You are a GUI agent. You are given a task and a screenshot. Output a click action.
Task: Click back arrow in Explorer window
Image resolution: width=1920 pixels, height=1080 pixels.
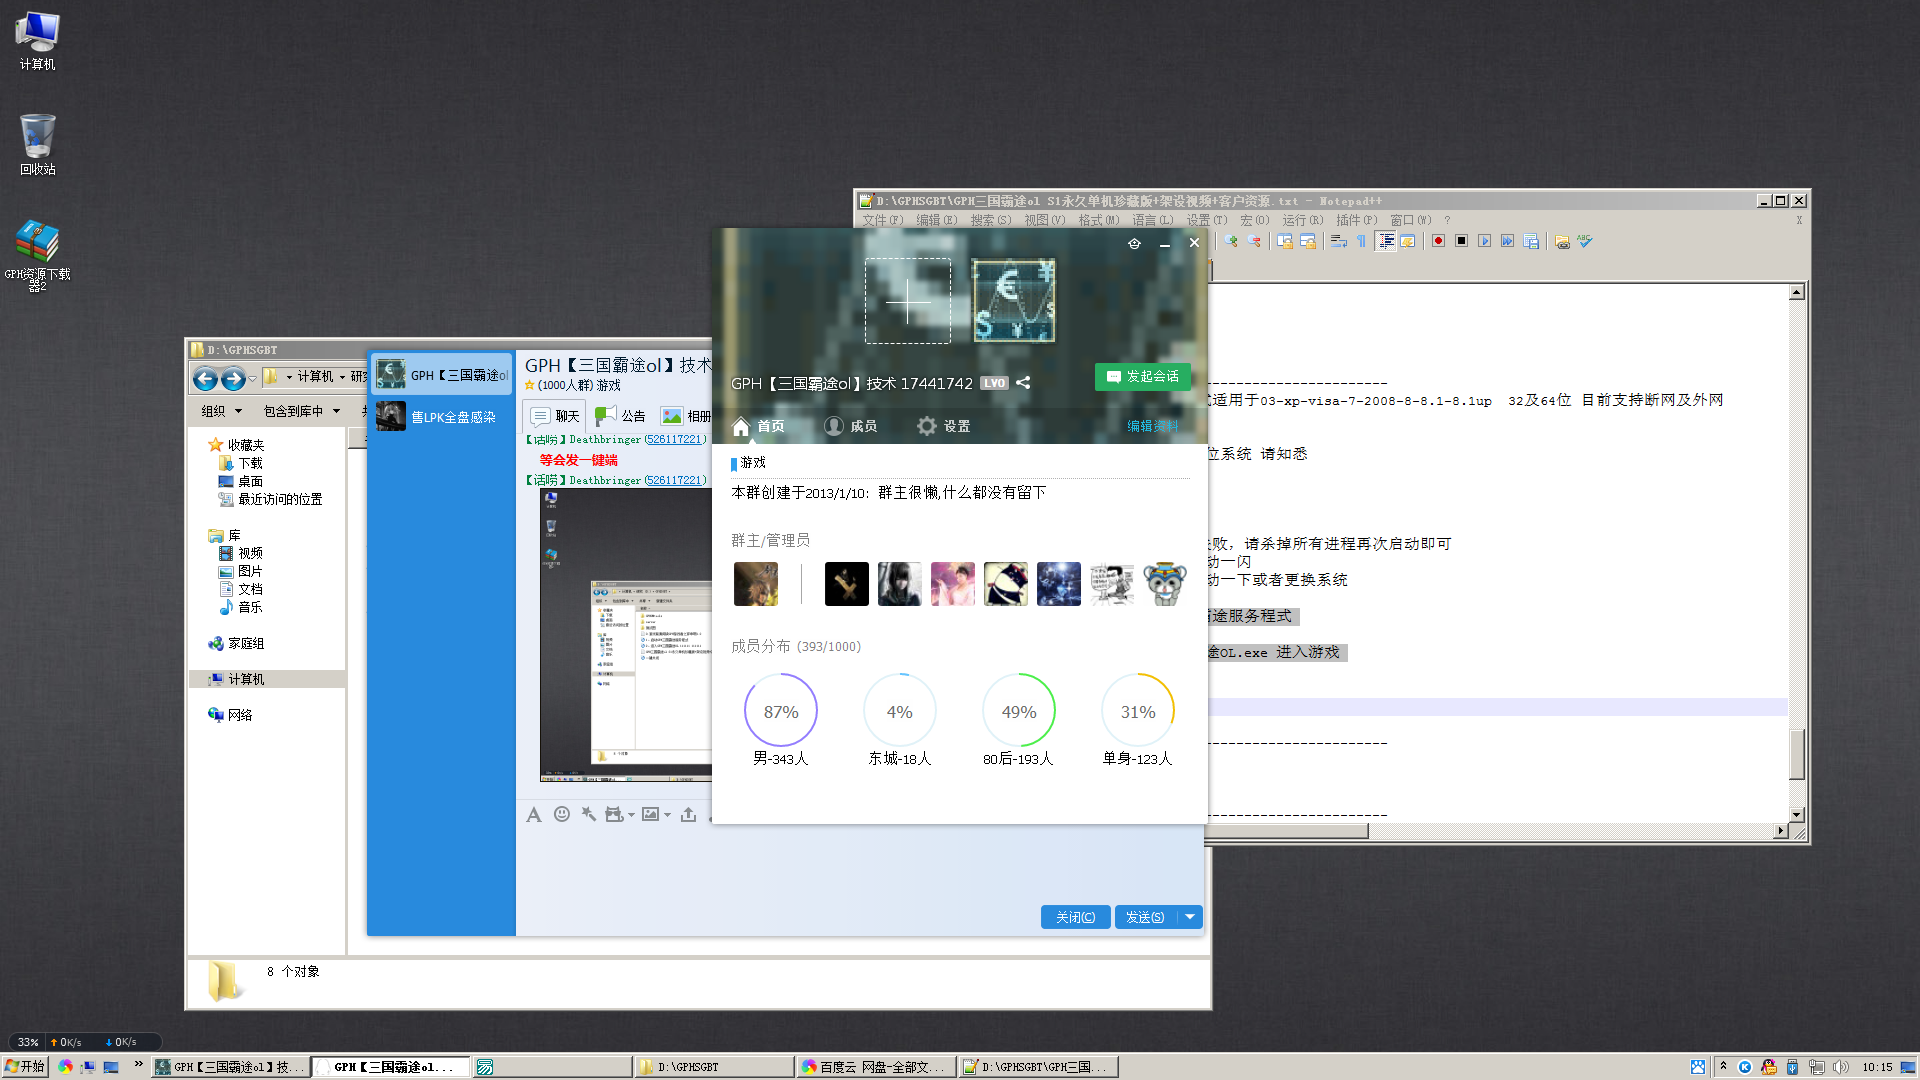pos(205,378)
